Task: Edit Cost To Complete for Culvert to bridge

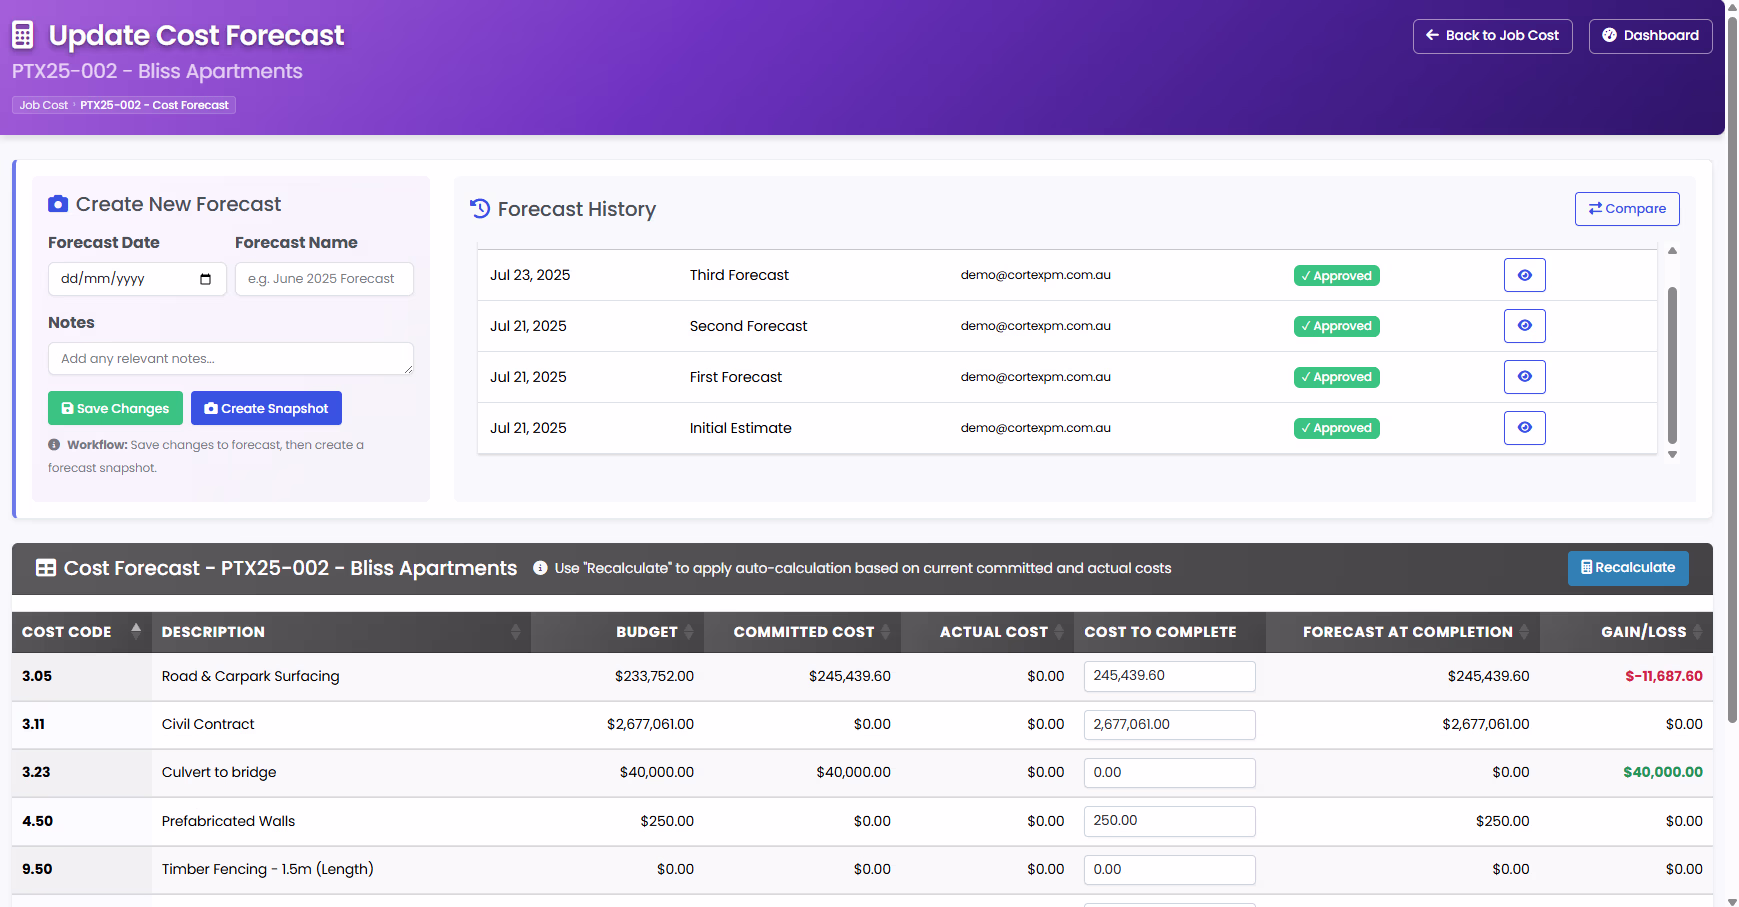Action: (x=1169, y=773)
